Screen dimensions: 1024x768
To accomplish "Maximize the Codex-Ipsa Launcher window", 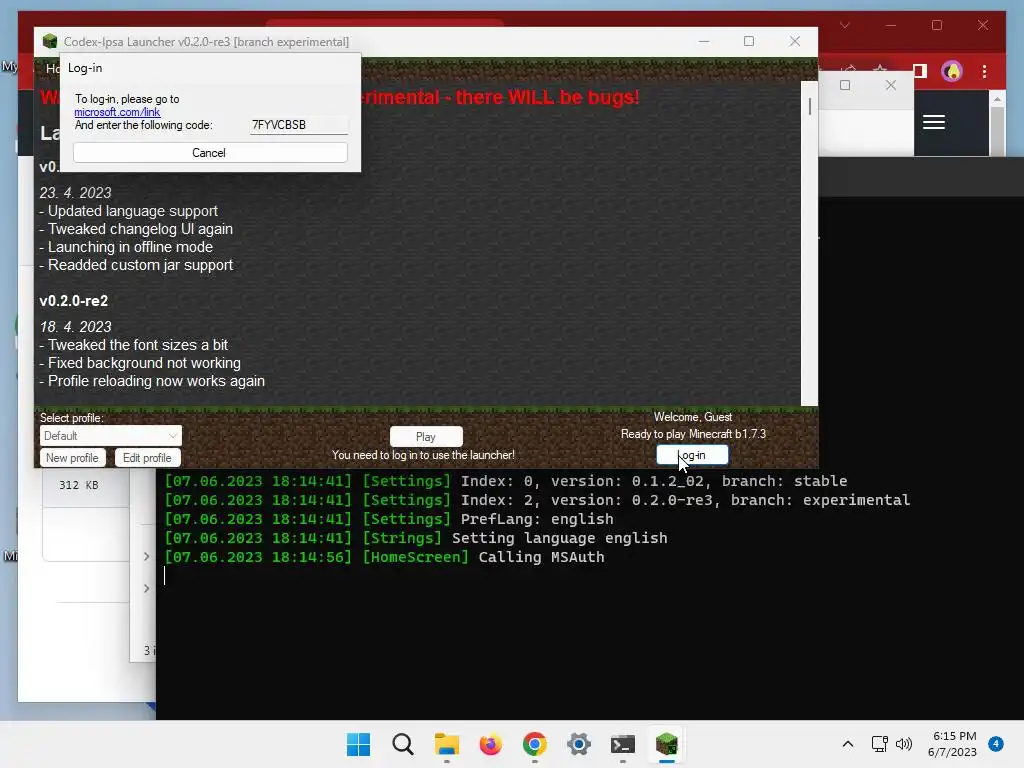I will click(749, 41).
